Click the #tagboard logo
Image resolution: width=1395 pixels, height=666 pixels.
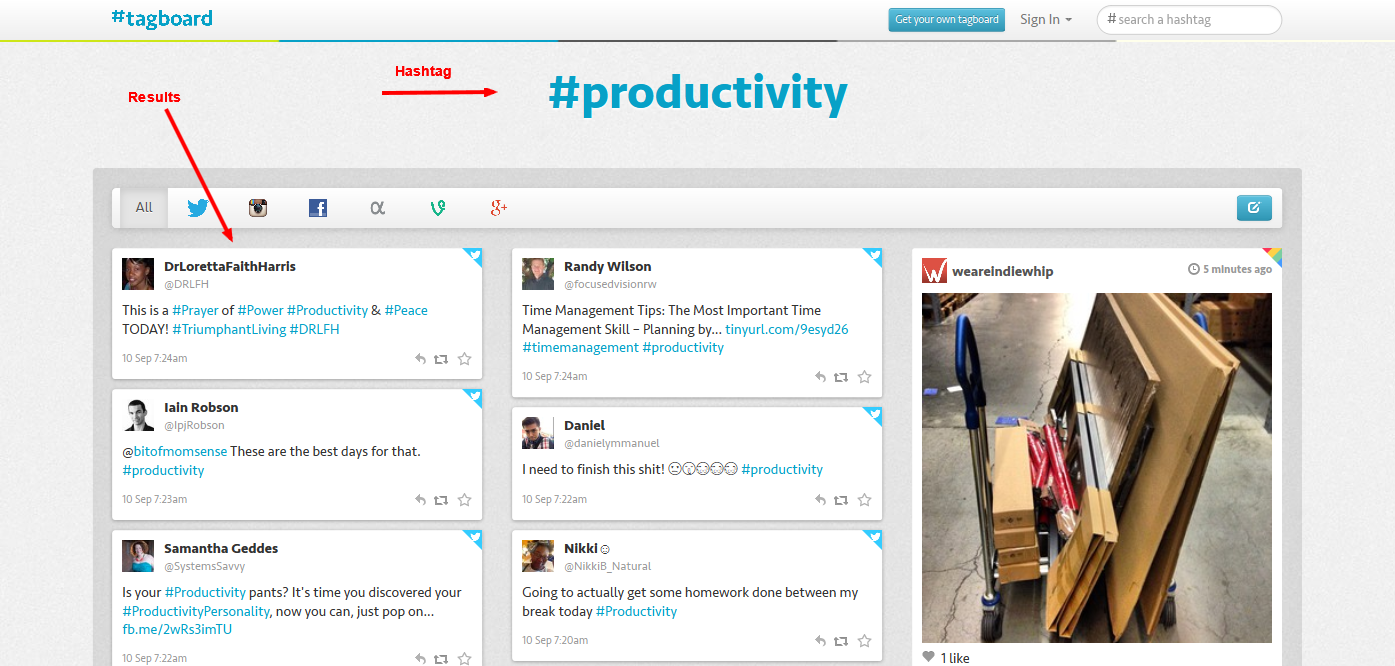tap(162, 18)
